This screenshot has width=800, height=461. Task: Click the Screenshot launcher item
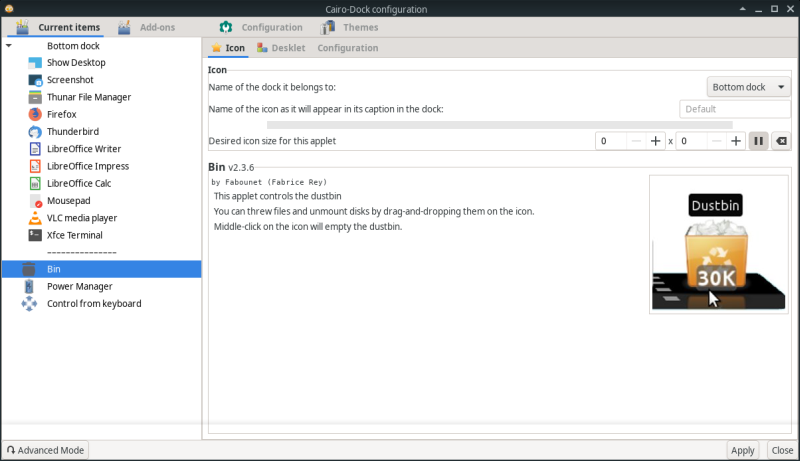[70, 80]
